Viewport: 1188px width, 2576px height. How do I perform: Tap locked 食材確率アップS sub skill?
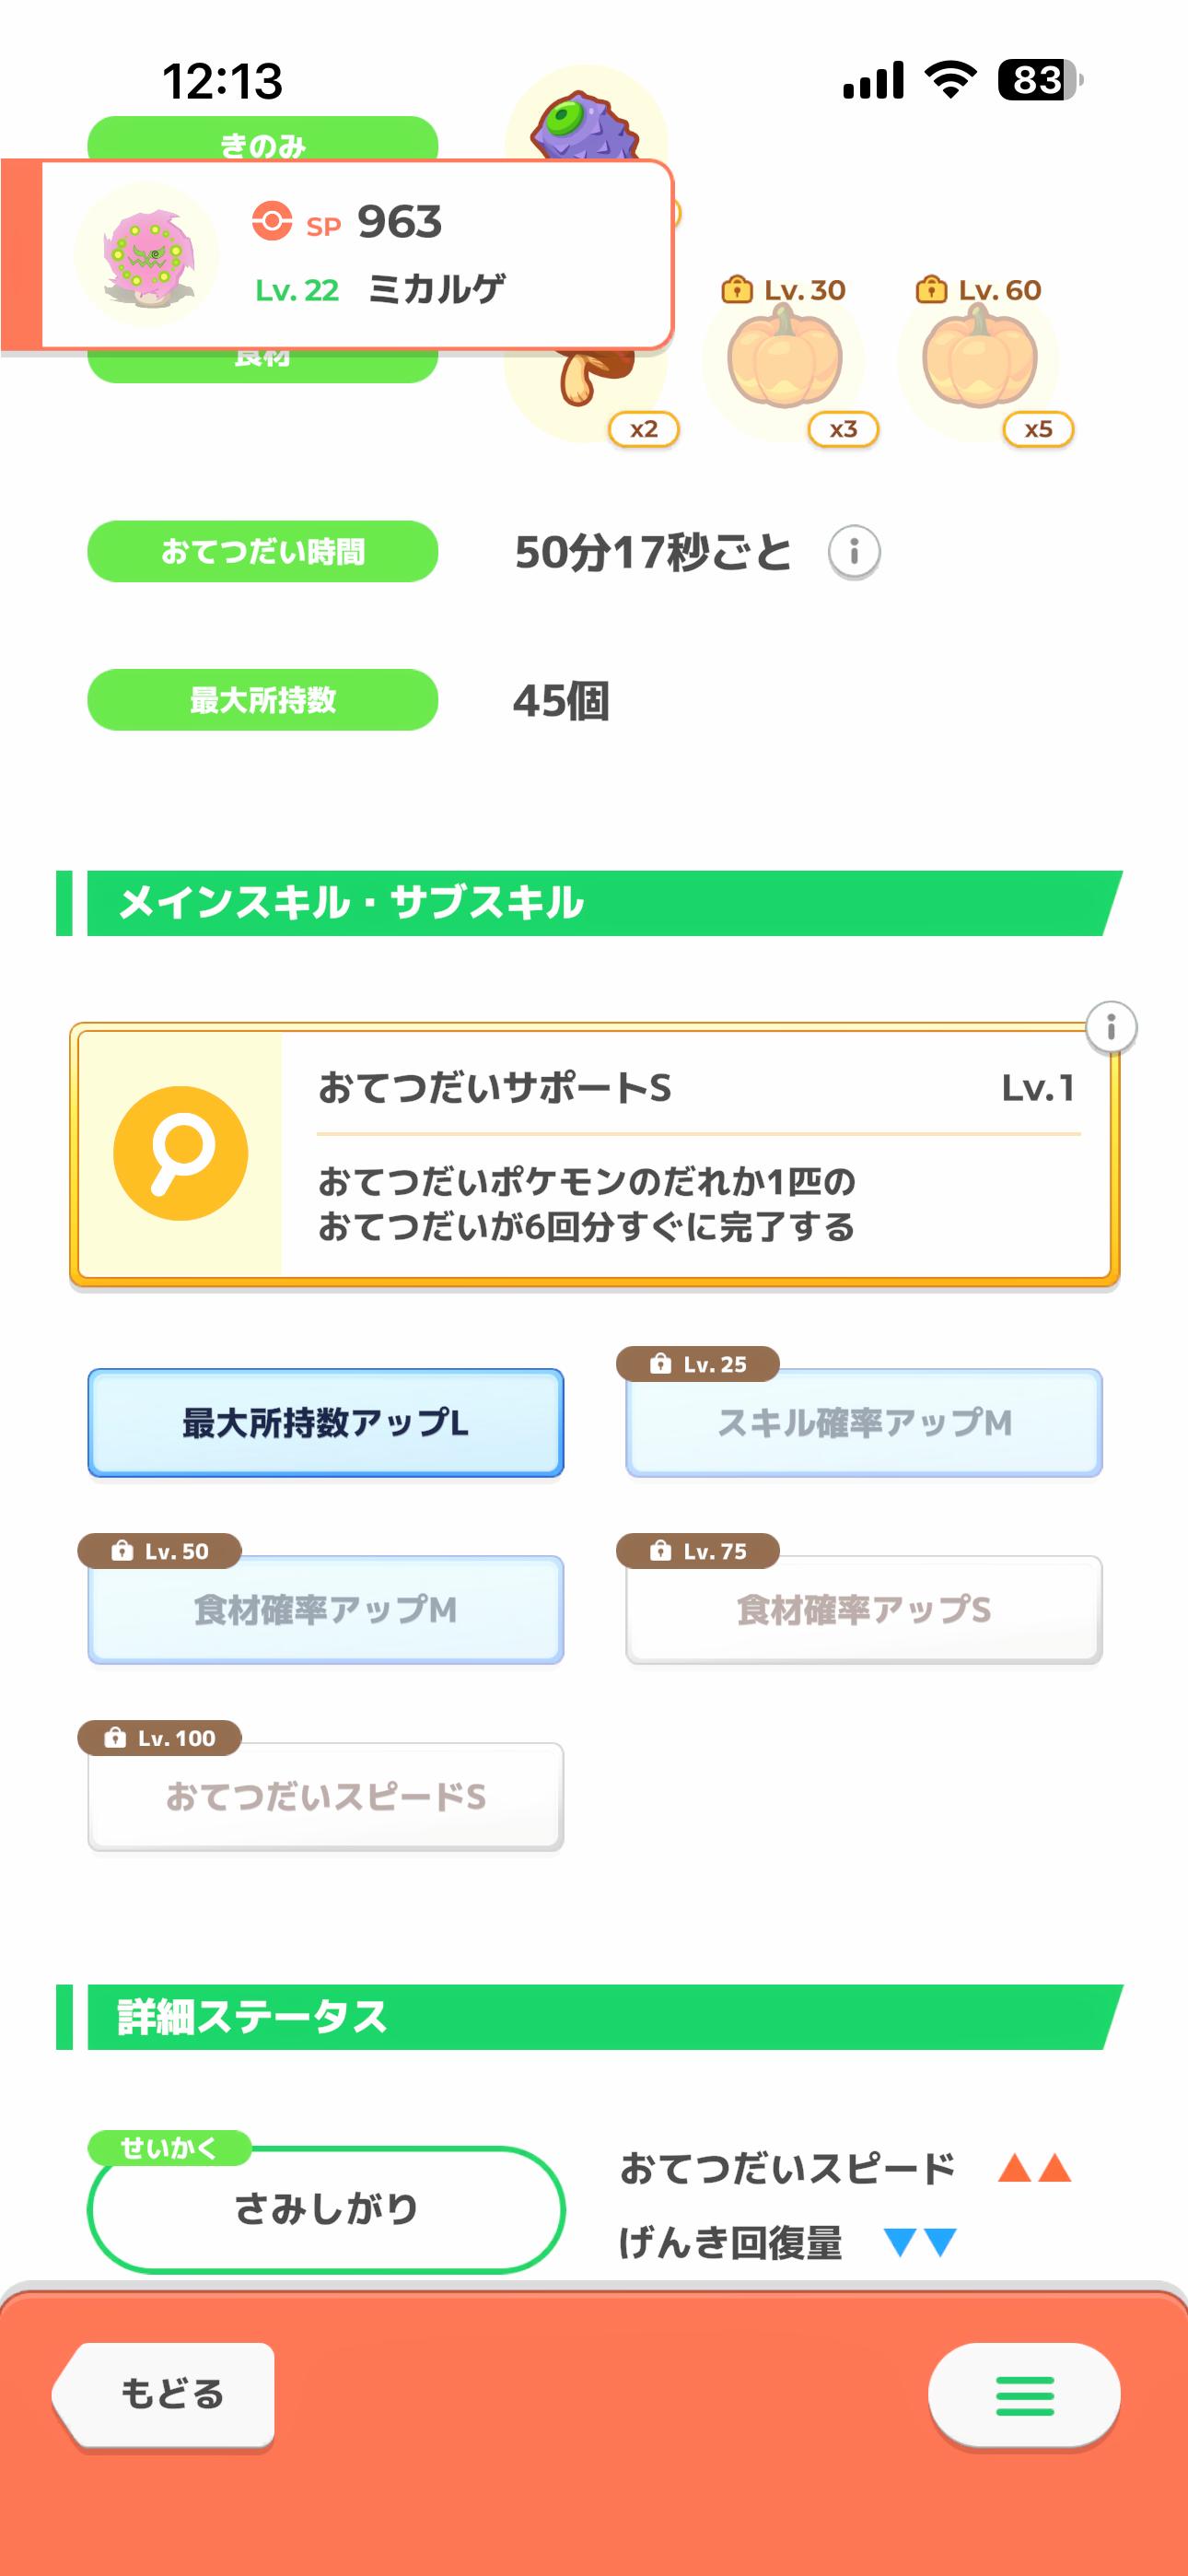[x=863, y=1609]
